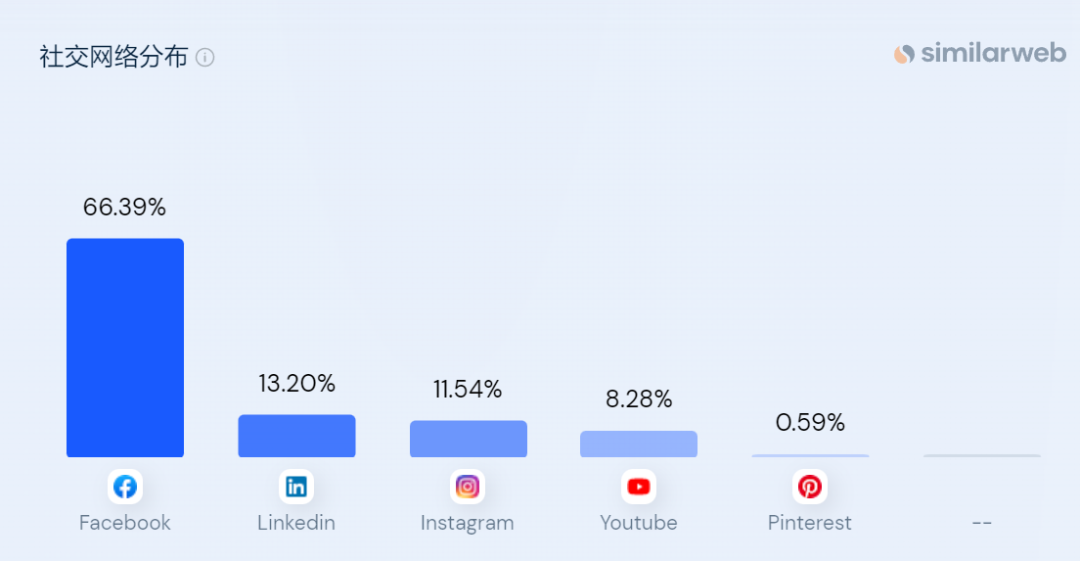
Task: Click the 社交网络分布 chart title
Action: pos(114,57)
